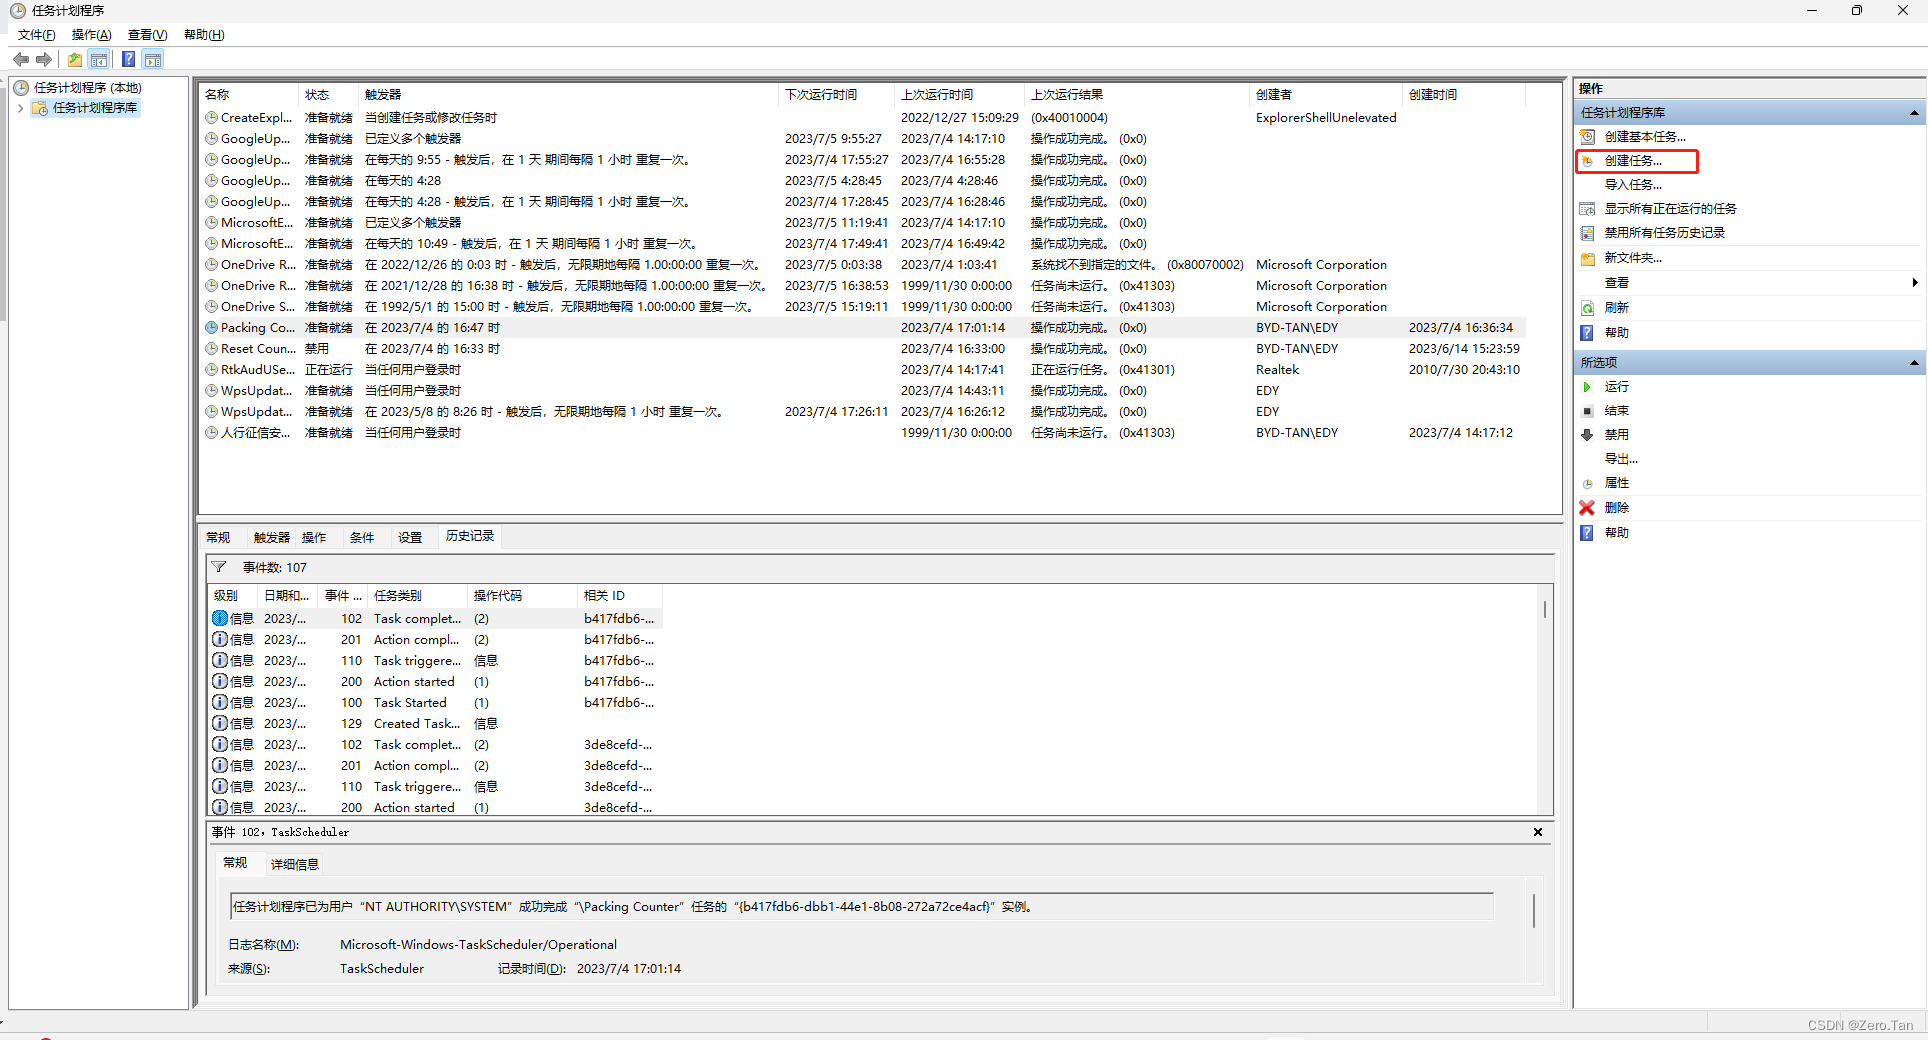
Task: Click the 禁用 down-arrow icon
Action: coord(1587,435)
